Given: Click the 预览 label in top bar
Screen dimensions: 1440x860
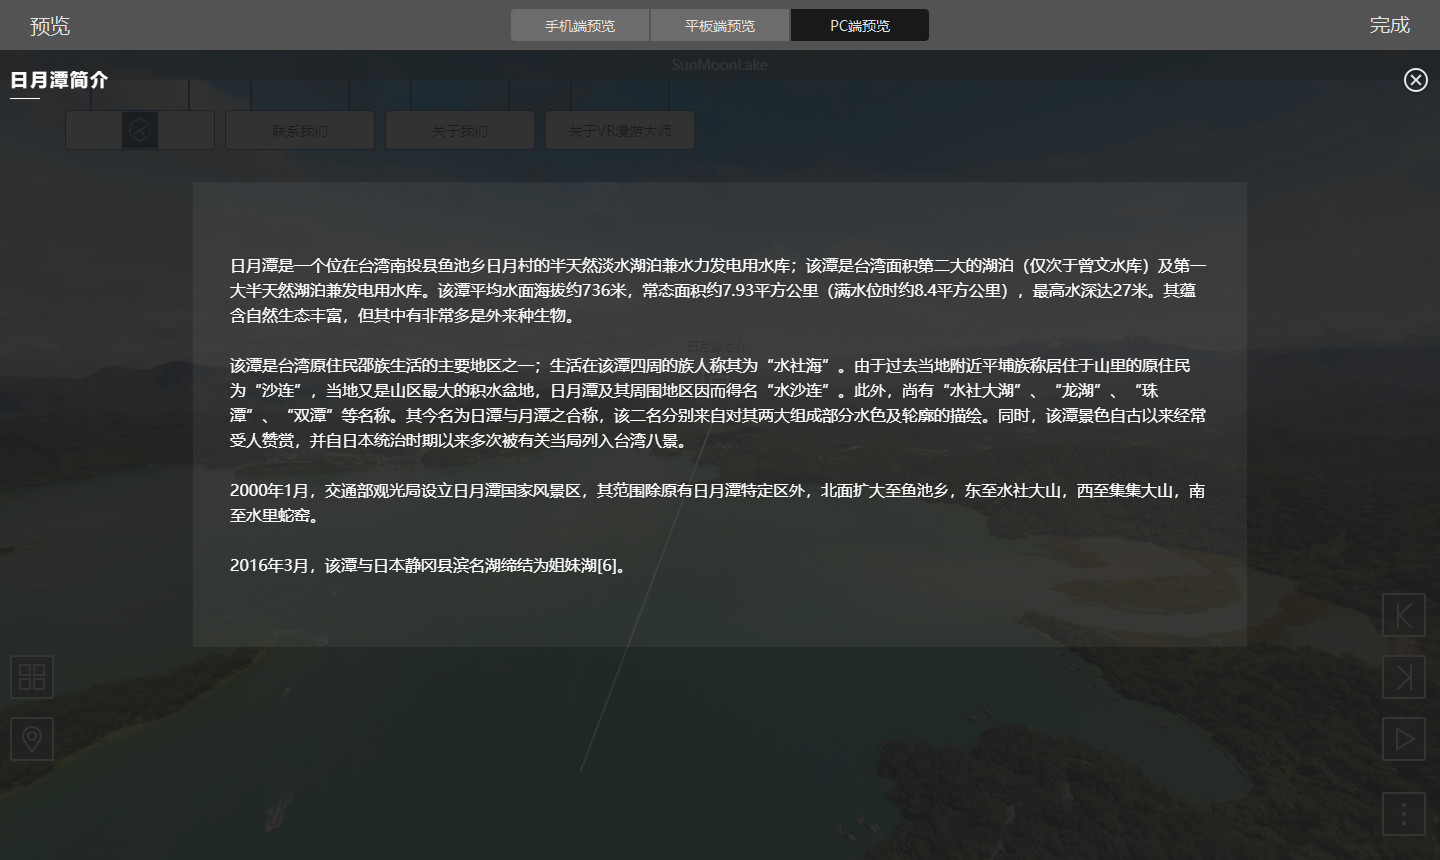Looking at the screenshot, I should click(x=50, y=25).
